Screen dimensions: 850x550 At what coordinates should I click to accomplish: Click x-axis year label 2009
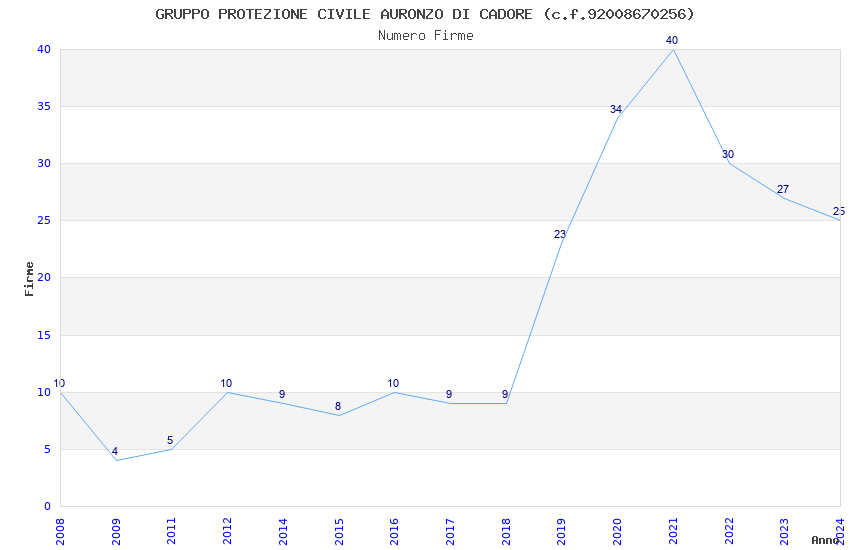click(x=116, y=531)
